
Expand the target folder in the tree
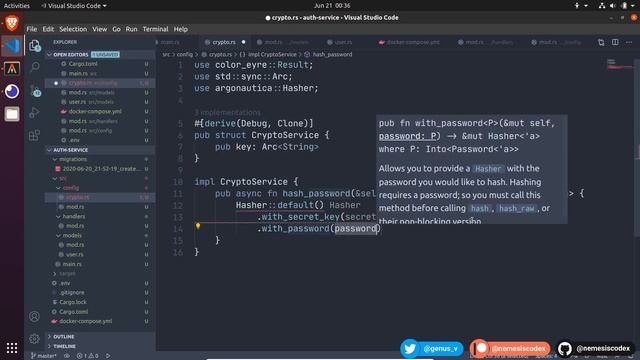pyautogui.click(x=67, y=273)
